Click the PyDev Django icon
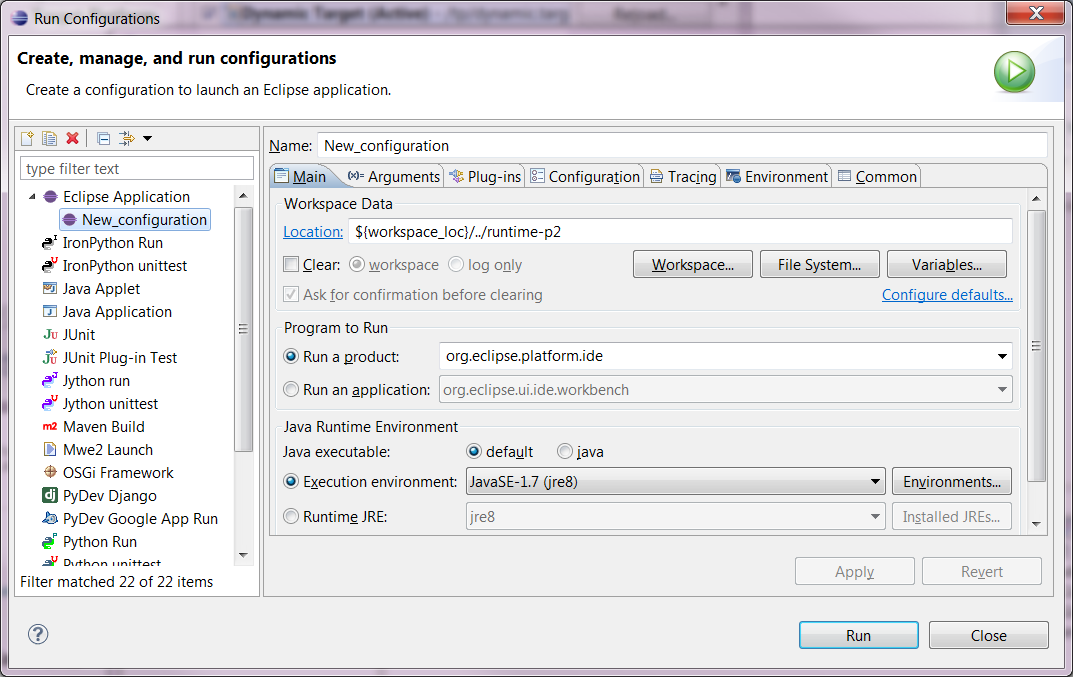 coord(50,496)
